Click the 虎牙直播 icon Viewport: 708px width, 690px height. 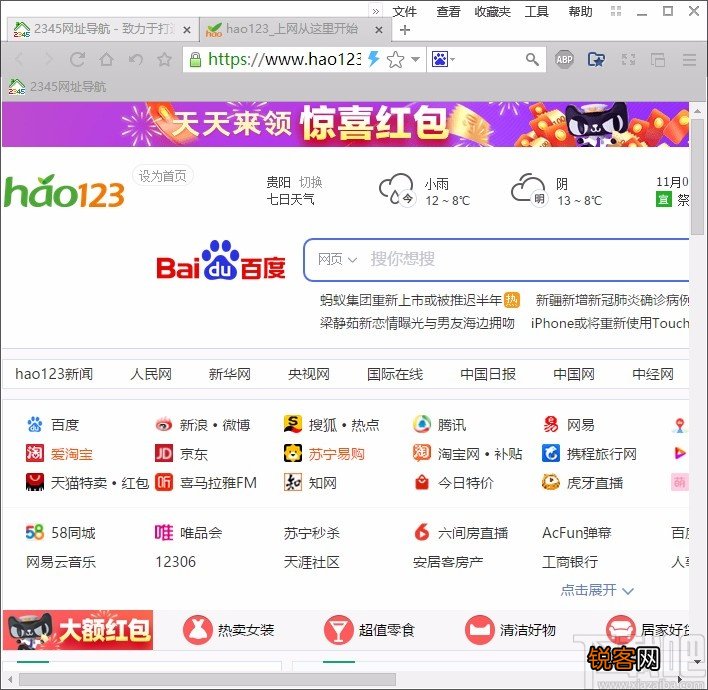coord(551,482)
